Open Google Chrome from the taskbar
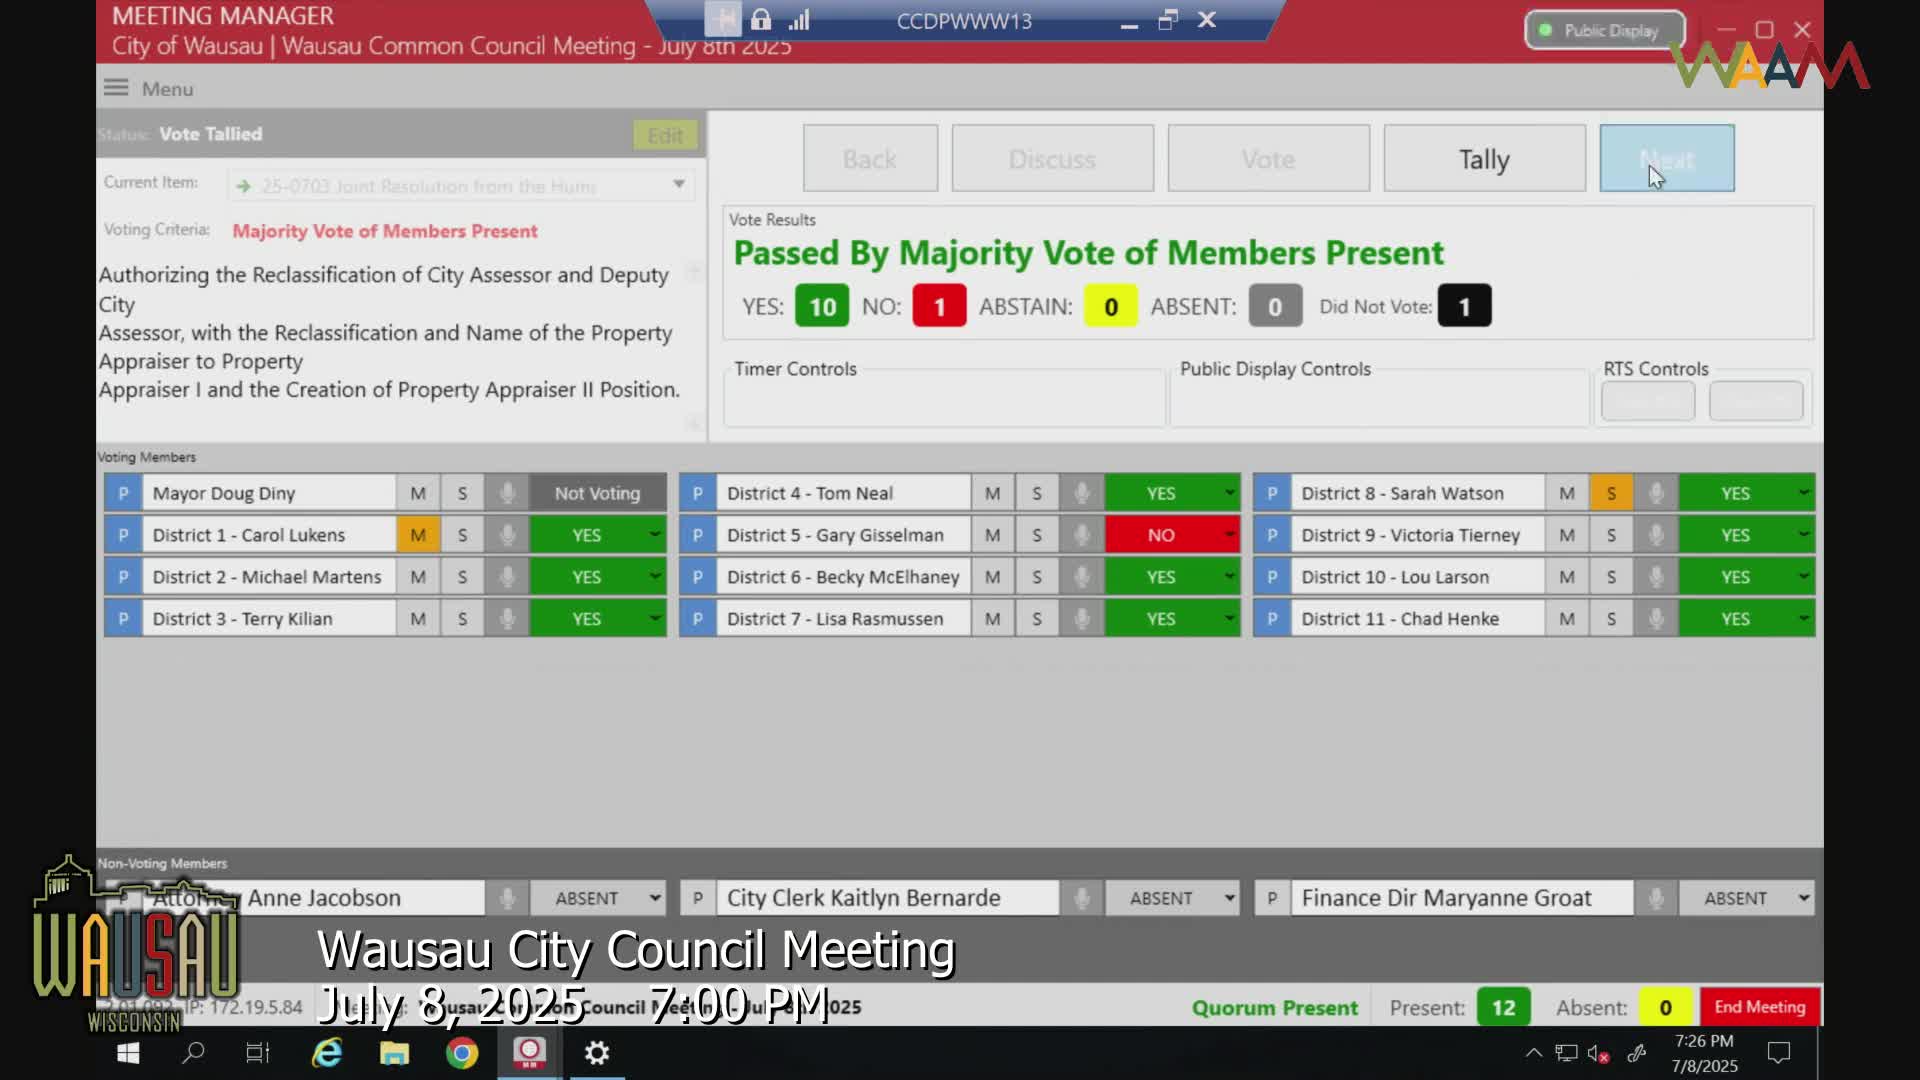 461,1053
